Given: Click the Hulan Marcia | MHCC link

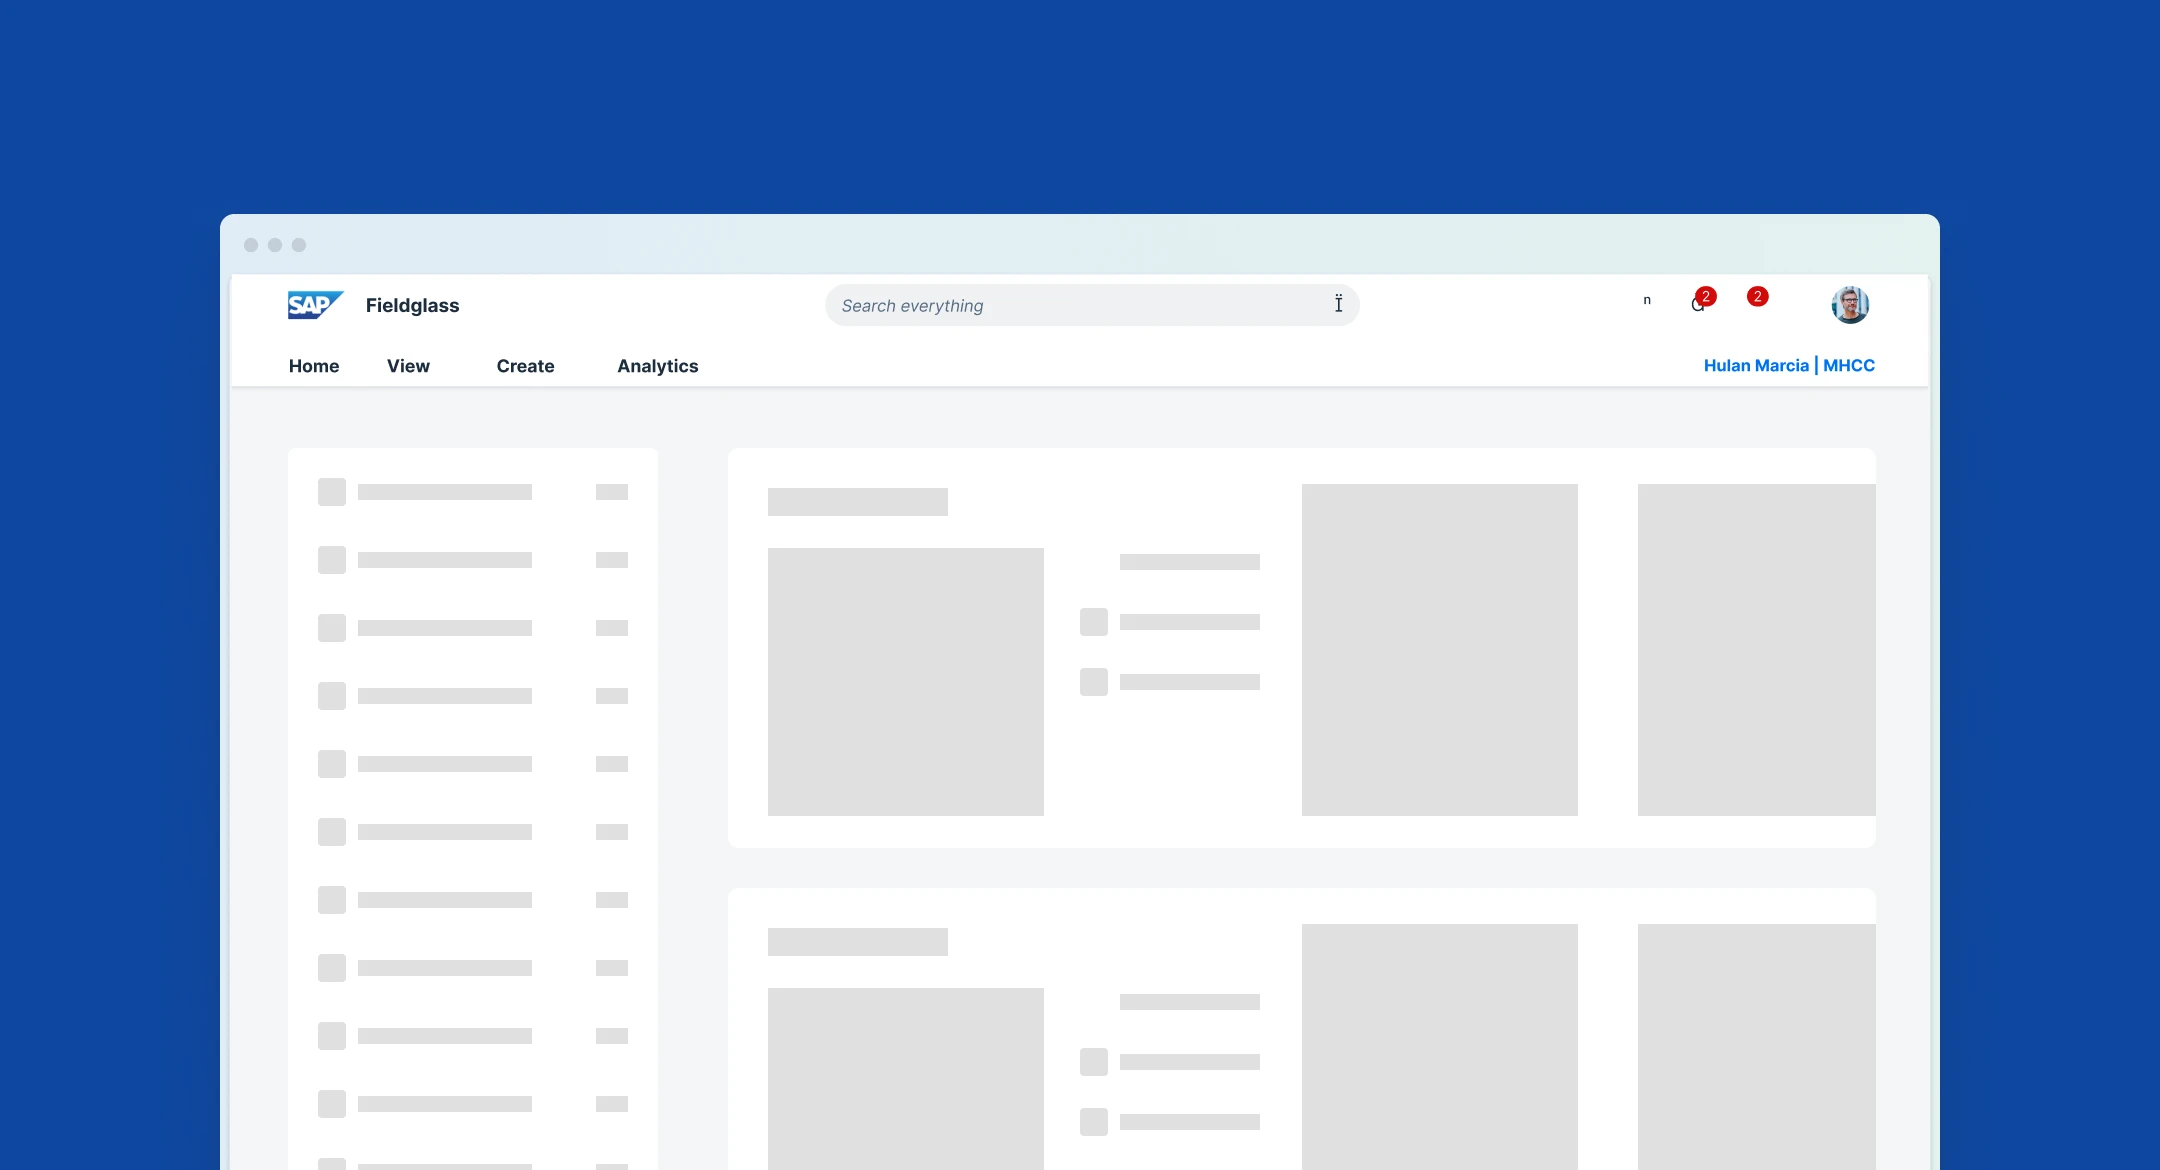Looking at the screenshot, I should click(x=1789, y=365).
